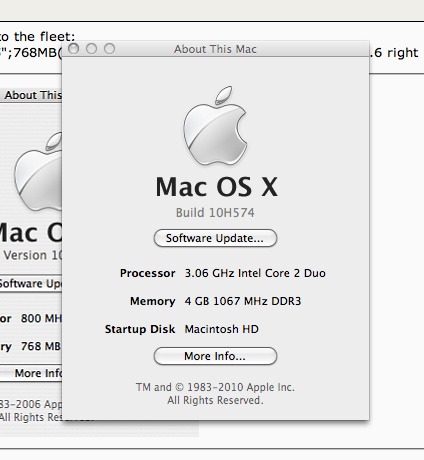Click the Version text in the background window
424x460 pixels.
click(32, 255)
